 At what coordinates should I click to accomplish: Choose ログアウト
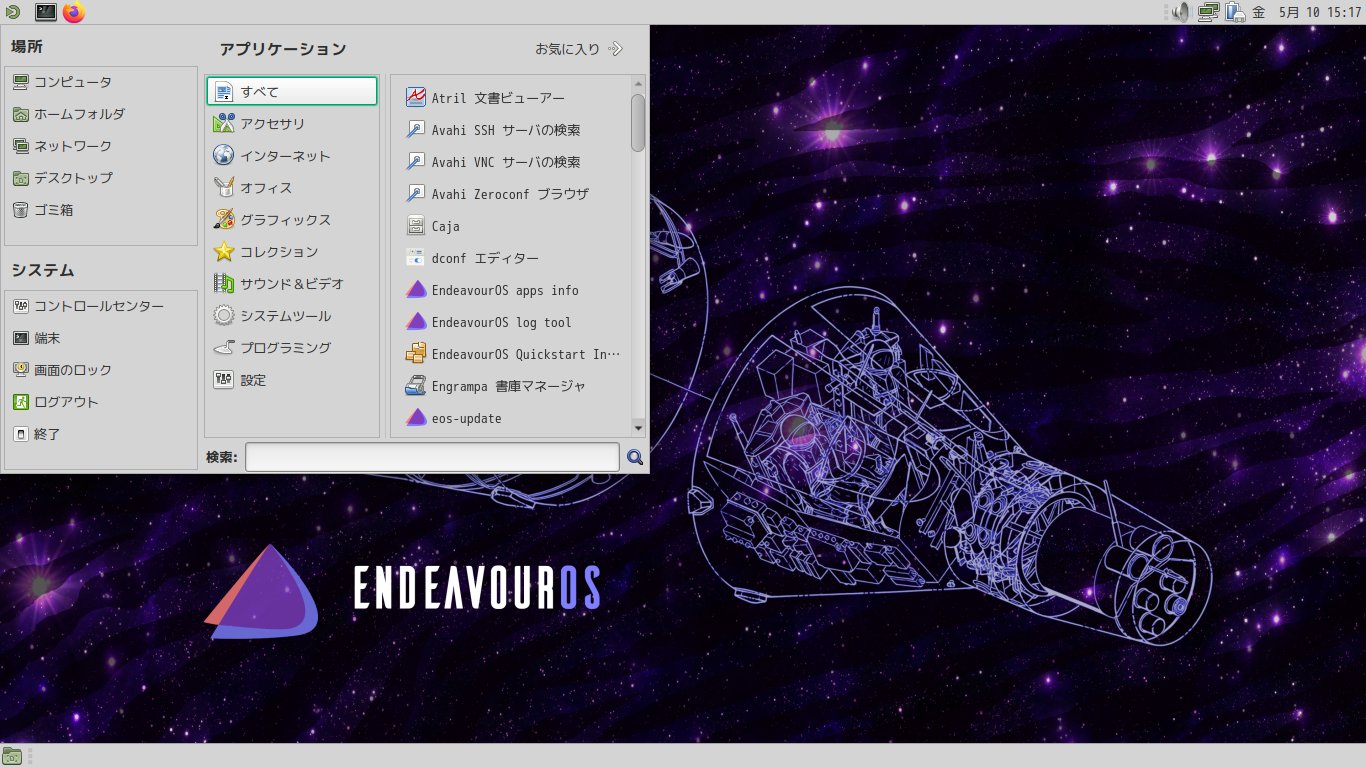[x=101, y=402]
